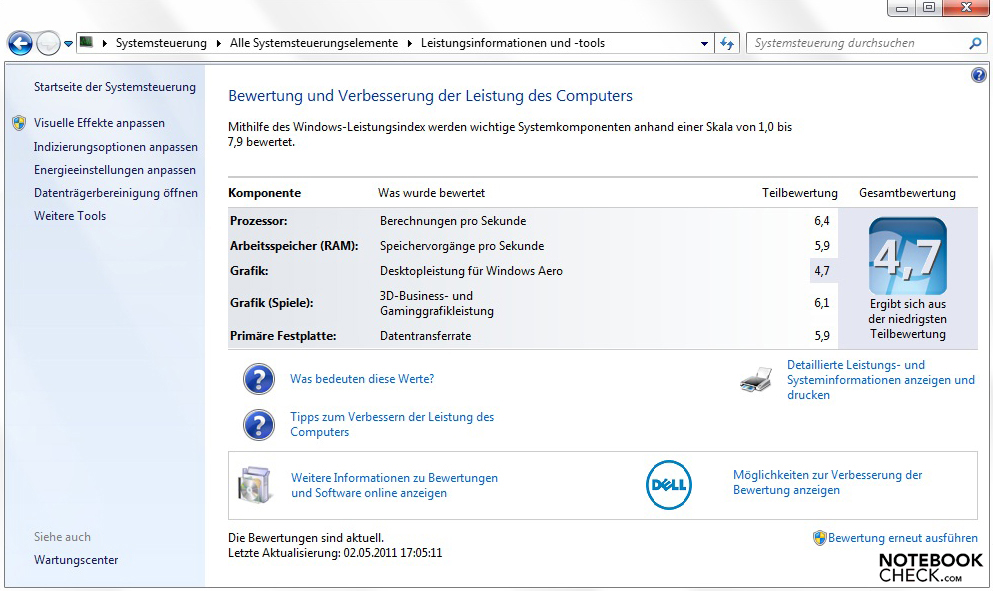993x591 pixels.
Task: Click the Teilbewertung column header
Action: tap(799, 193)
